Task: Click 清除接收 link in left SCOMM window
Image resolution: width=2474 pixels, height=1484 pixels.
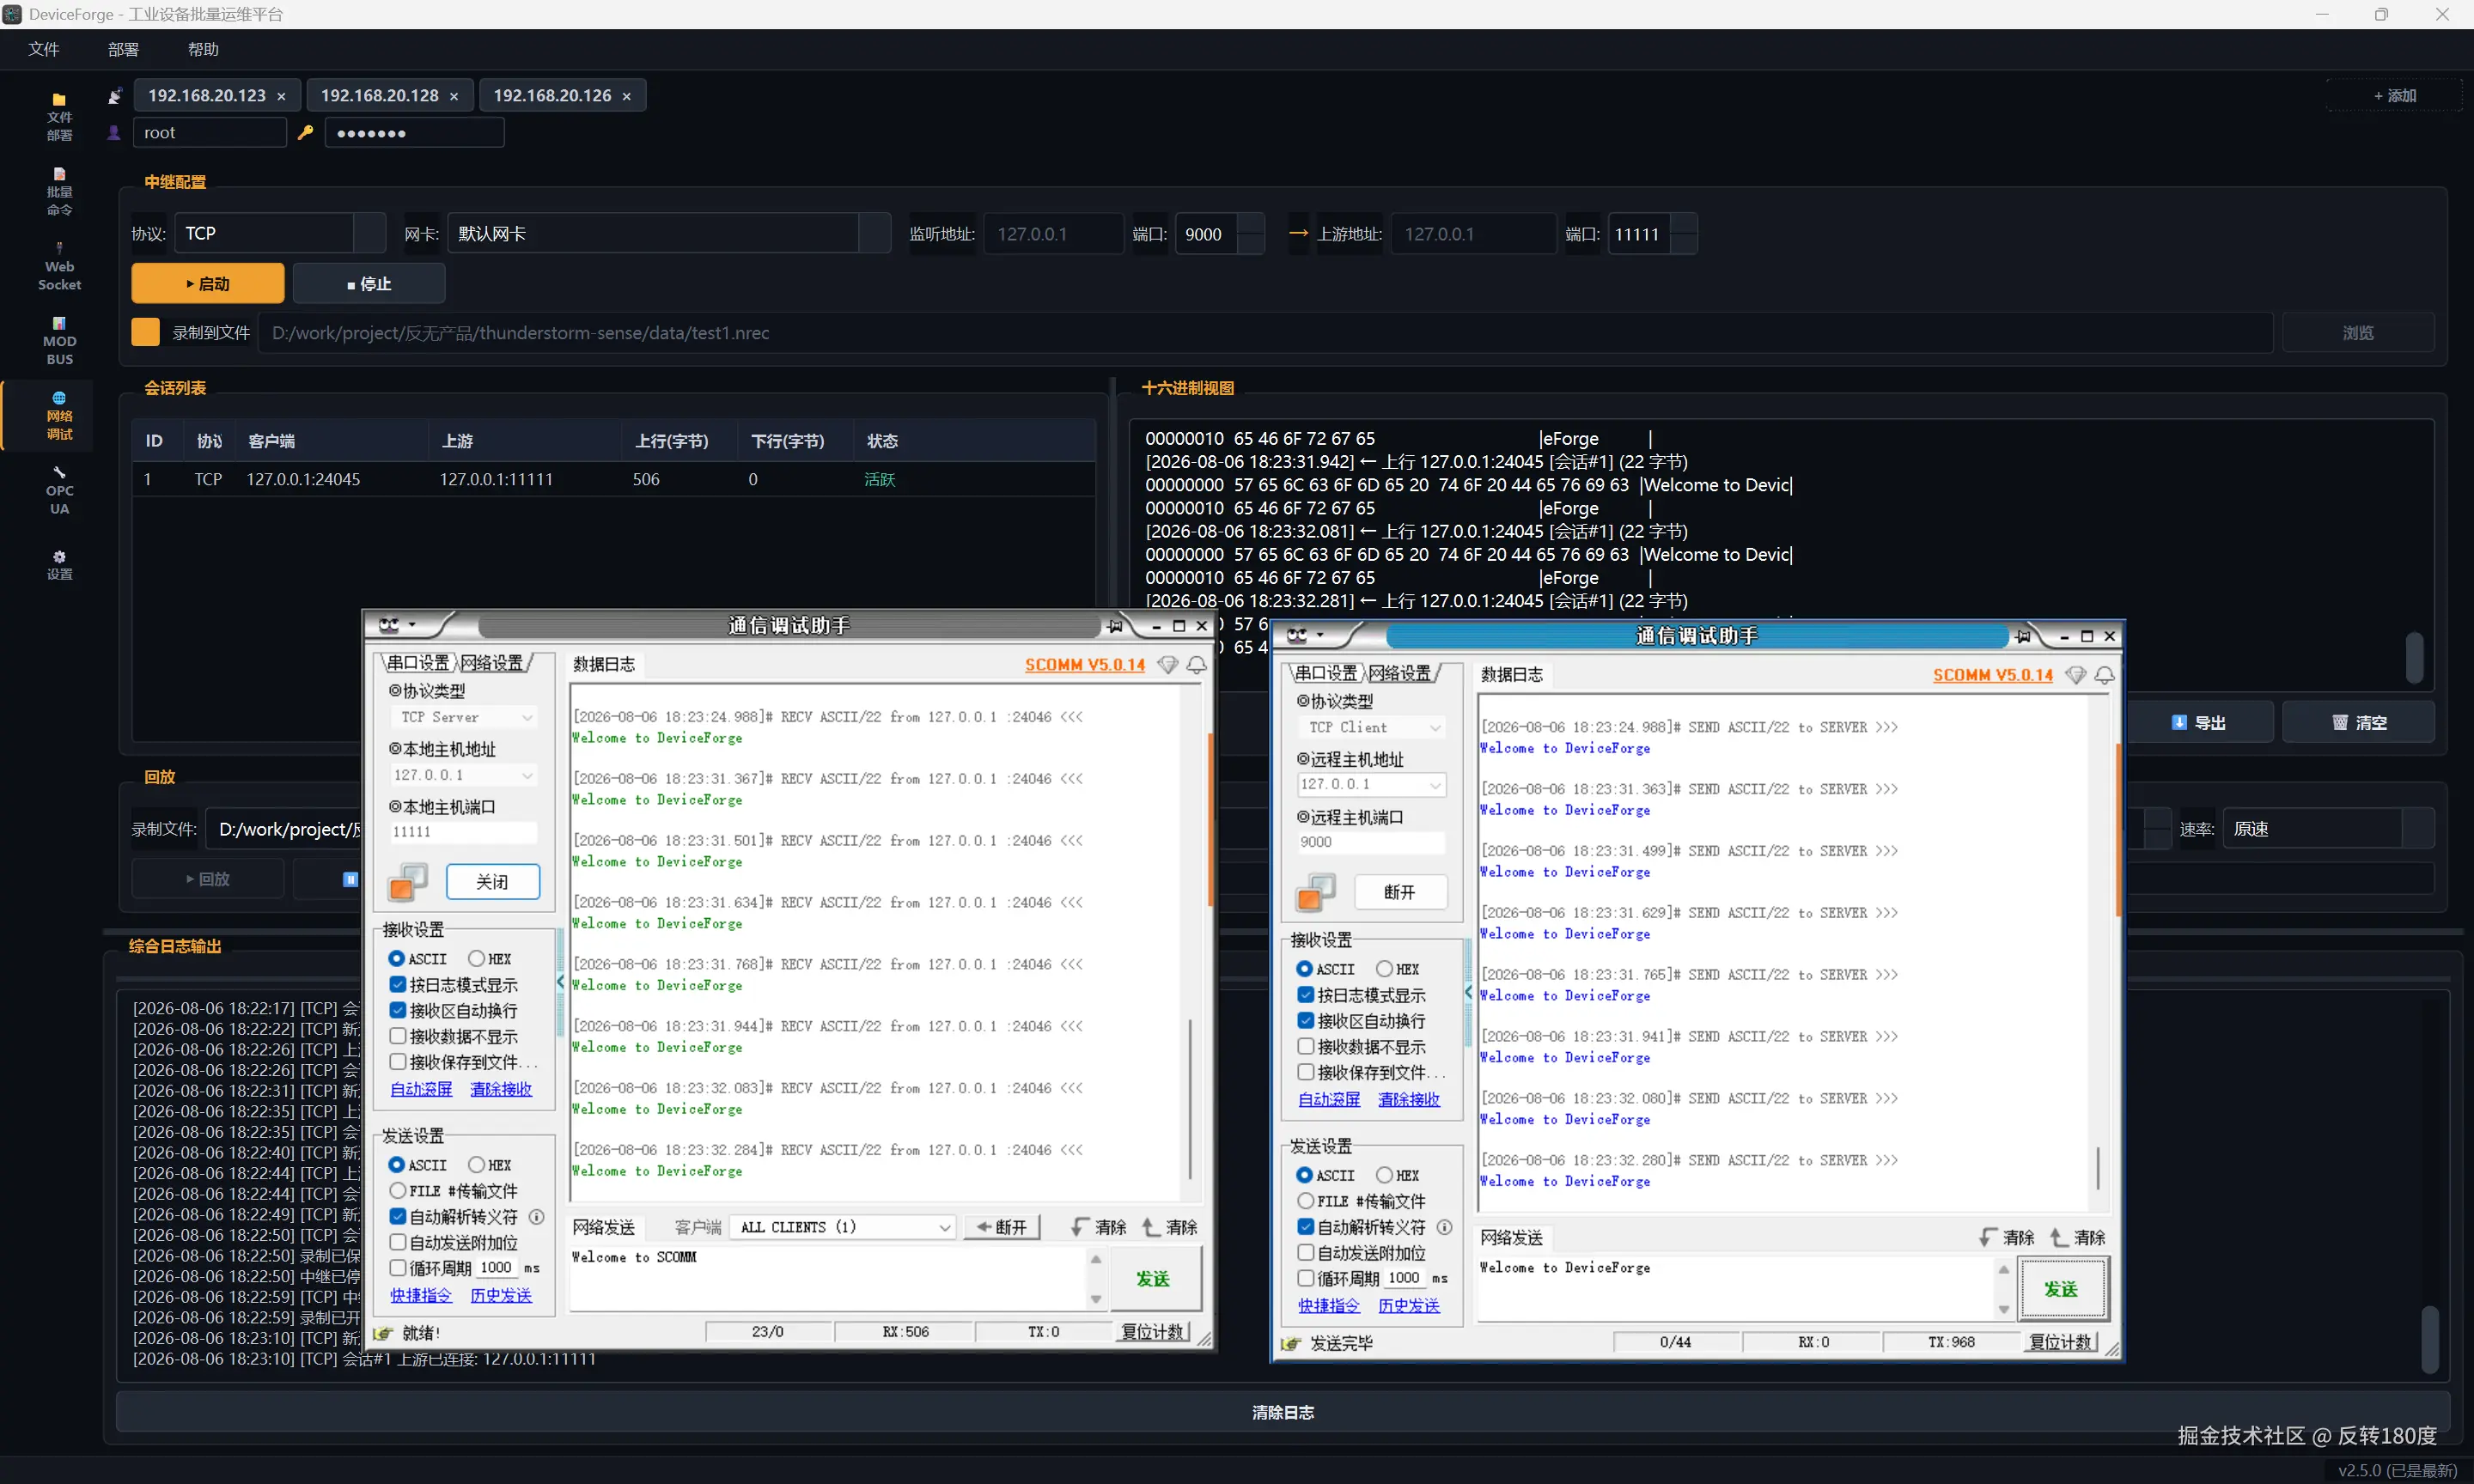Action: tap(501, 1089)
